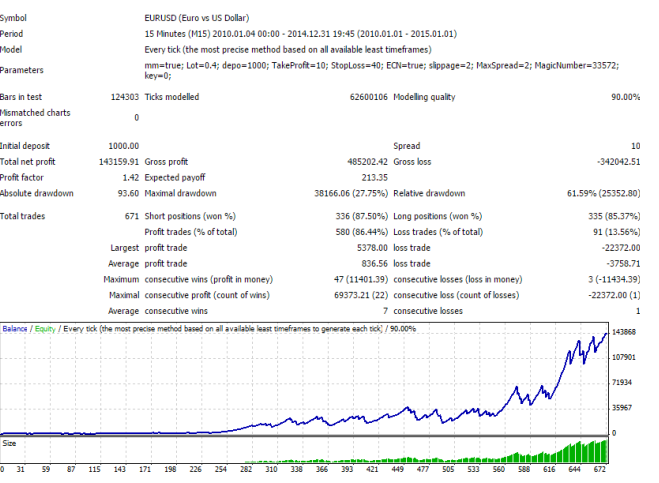This screenshot has height=483, width=659.
Task: Click trade number 282 on the chart's horizontal axis
Action: 246,469
